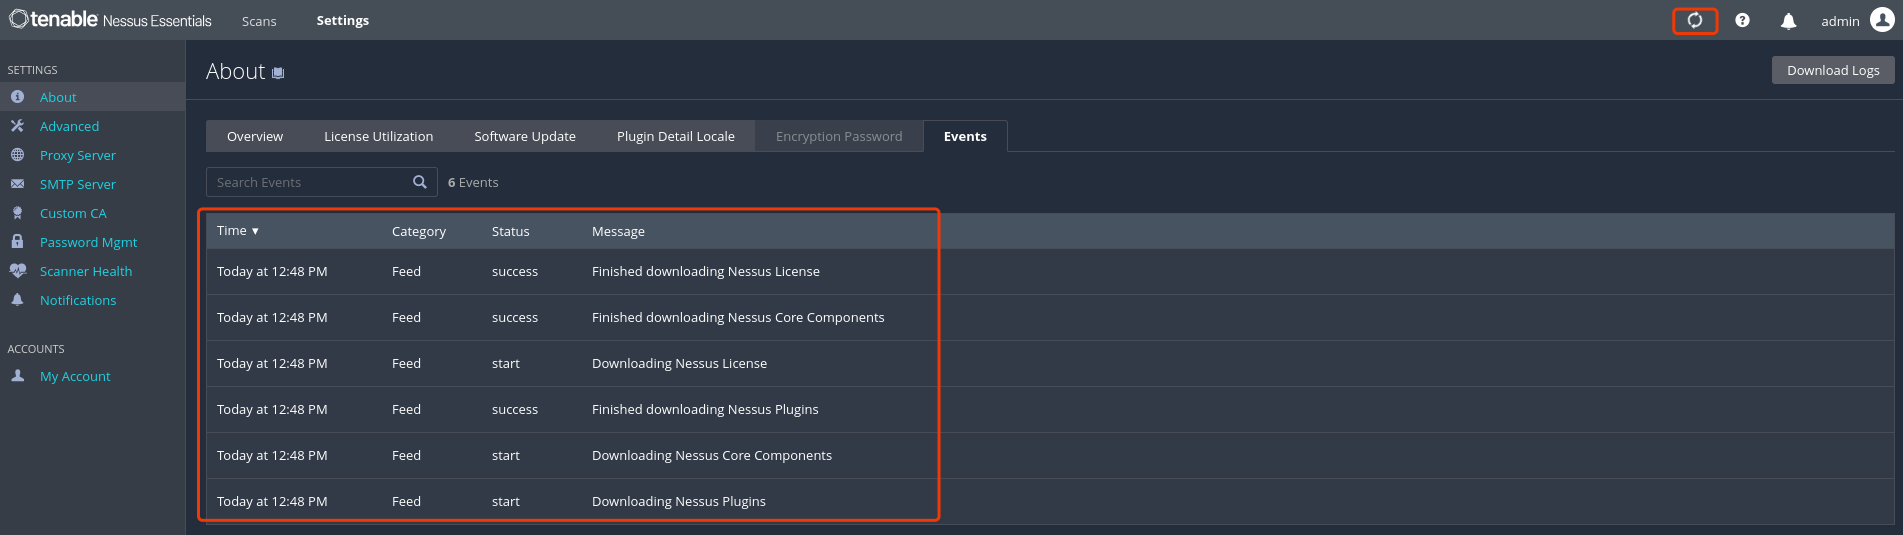Select the 'Downloading Nessus Core Components' start message
Image resolution: width=1903 pixels, height=535 pixels.
point(712,455)
